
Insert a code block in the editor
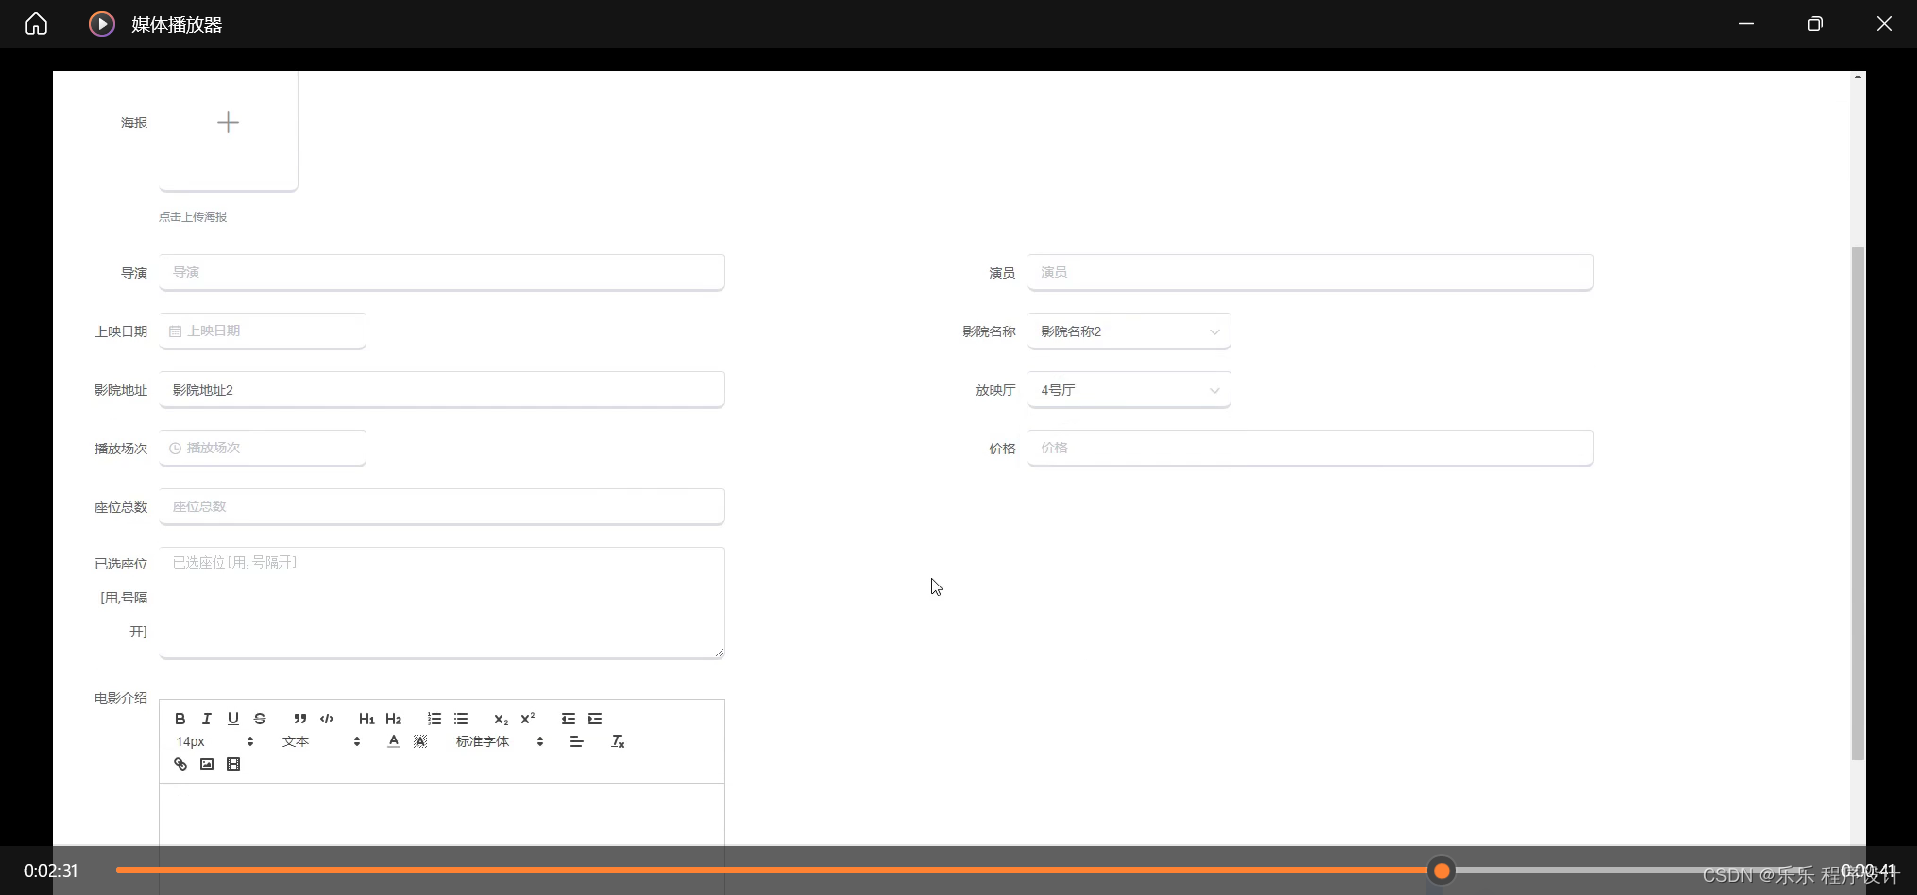click(x=327, y=719)
